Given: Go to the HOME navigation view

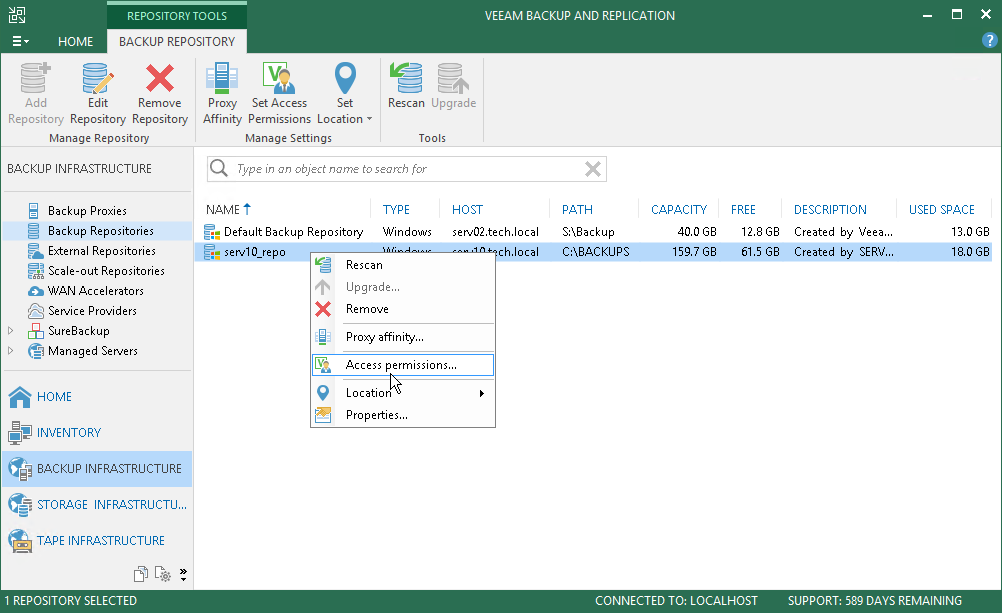Looking at the screenshot, I should pyautogui.click(x=97, y=397).
